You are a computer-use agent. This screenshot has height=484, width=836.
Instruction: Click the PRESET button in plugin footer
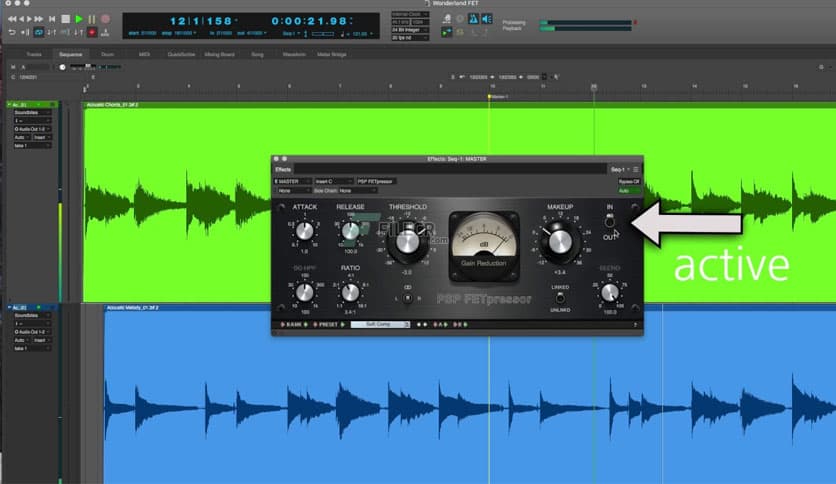point(328,325)
